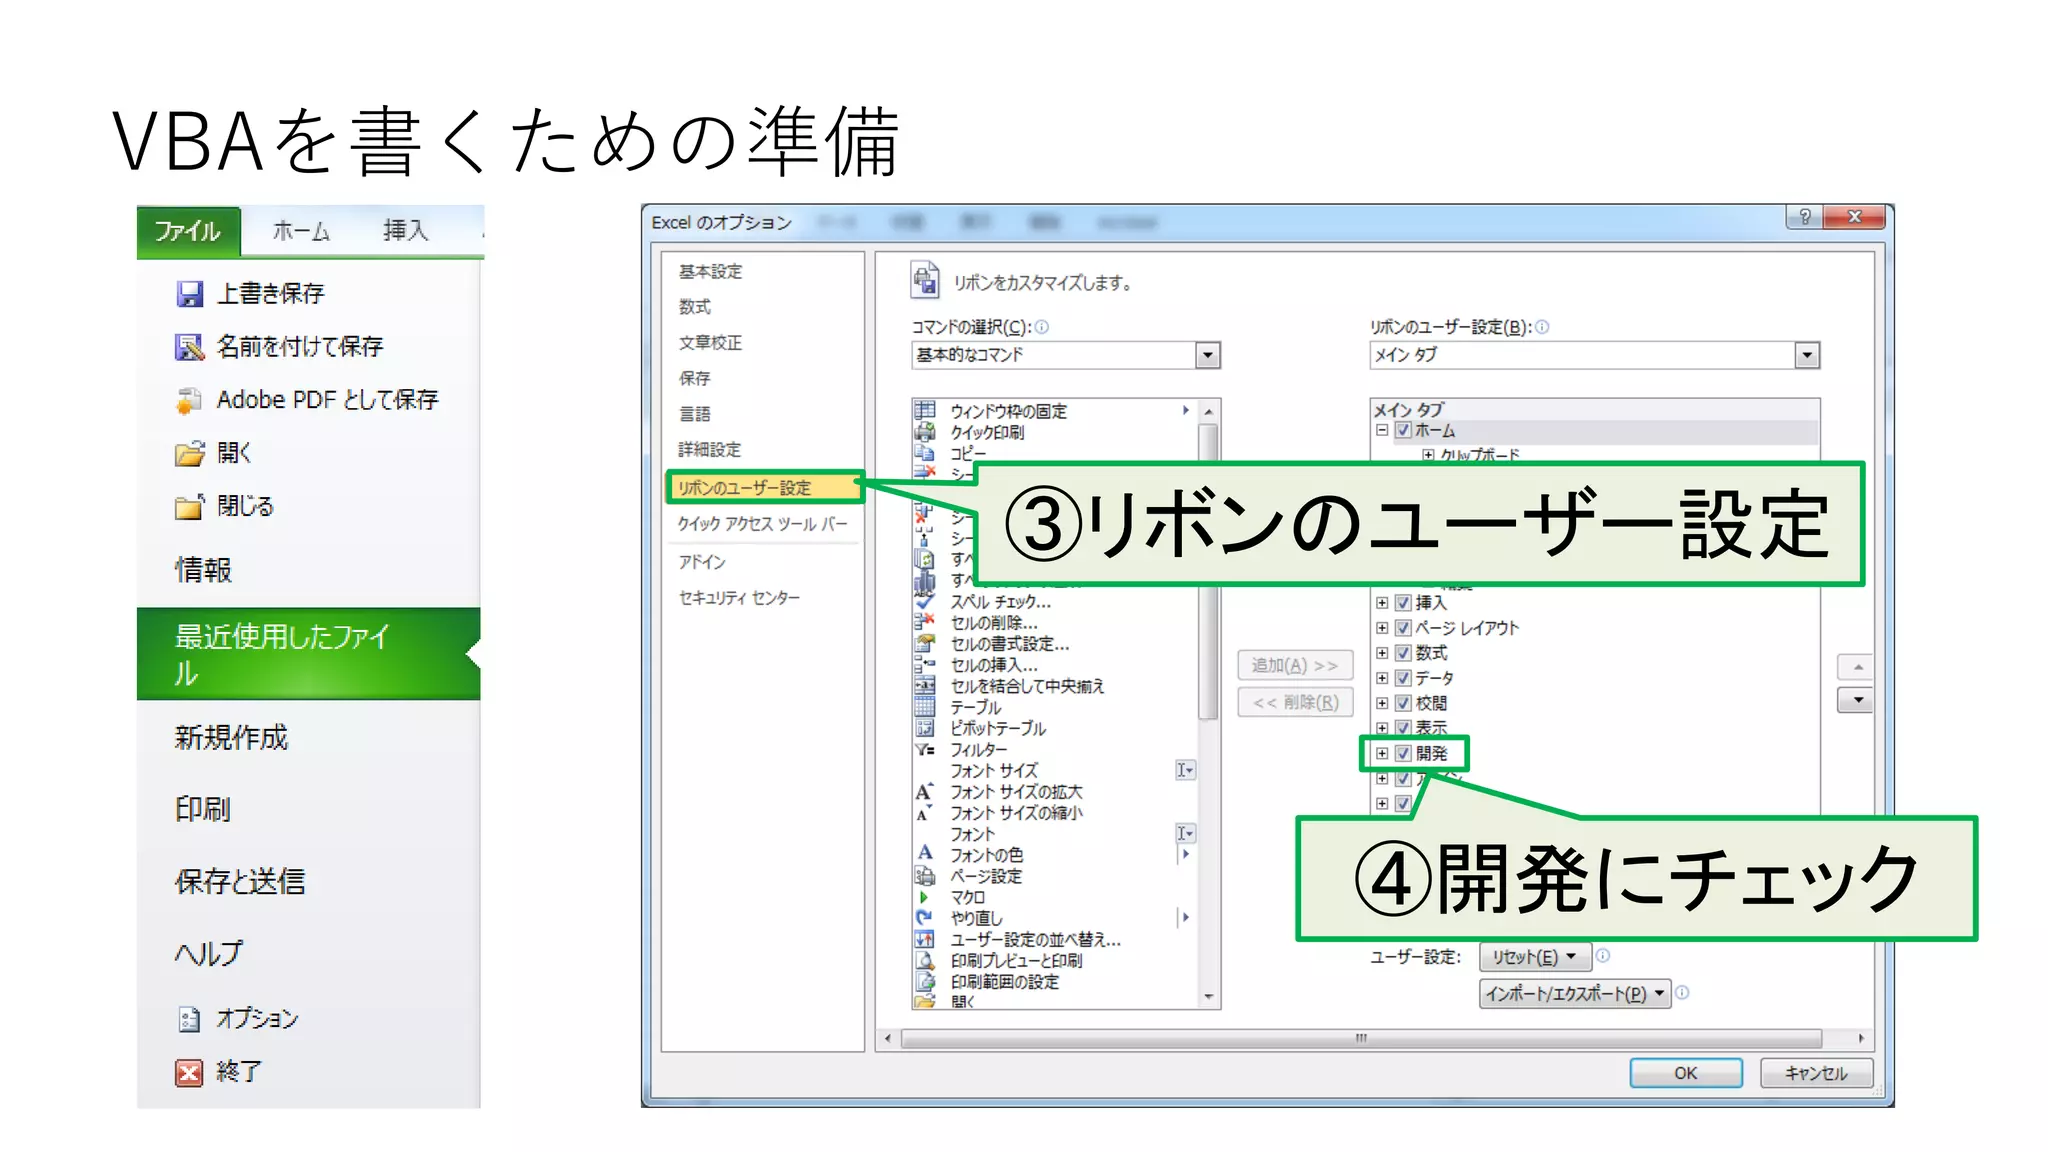Click the セルを結合して中央揃え icon
Image resolution: width=2048 pixels, height=1152 pixels.
point(925,685)
